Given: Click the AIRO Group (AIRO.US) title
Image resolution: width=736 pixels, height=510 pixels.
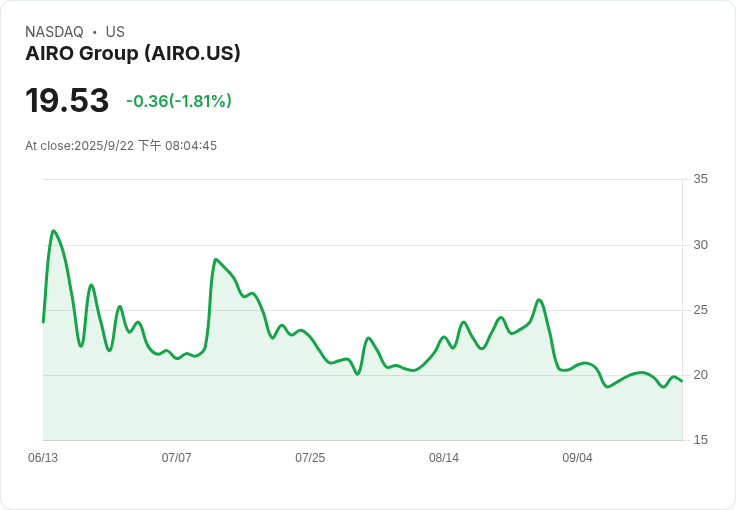Looking at the screenshot, I should tap(133, 53).
